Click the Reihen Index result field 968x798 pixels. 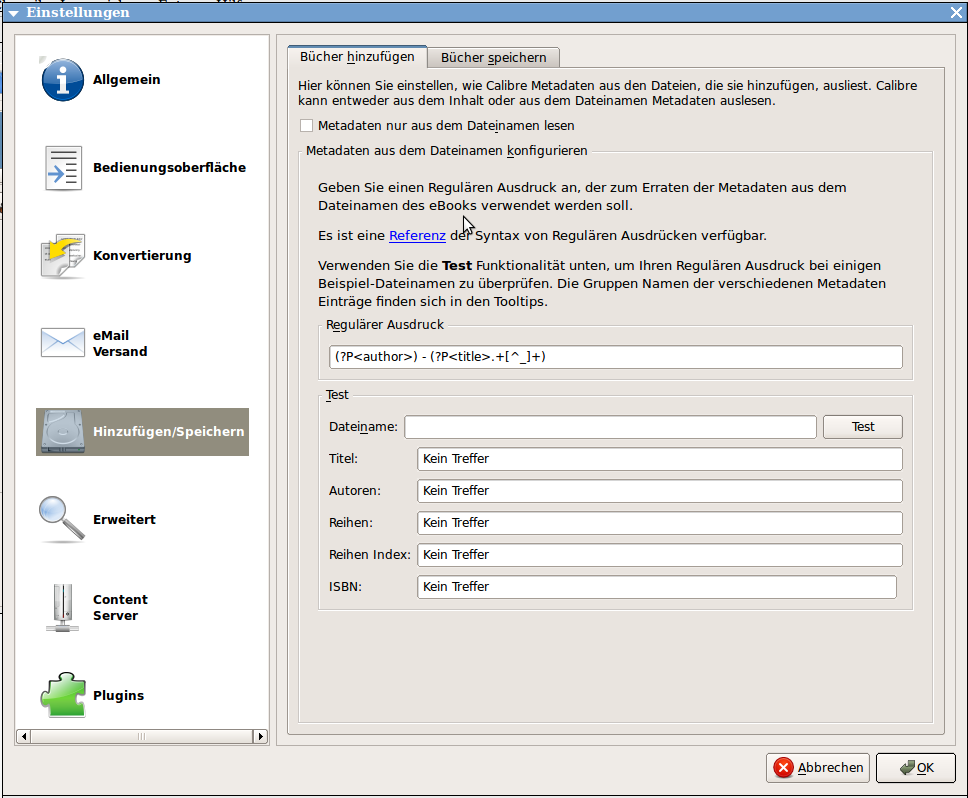click(659, 555)
